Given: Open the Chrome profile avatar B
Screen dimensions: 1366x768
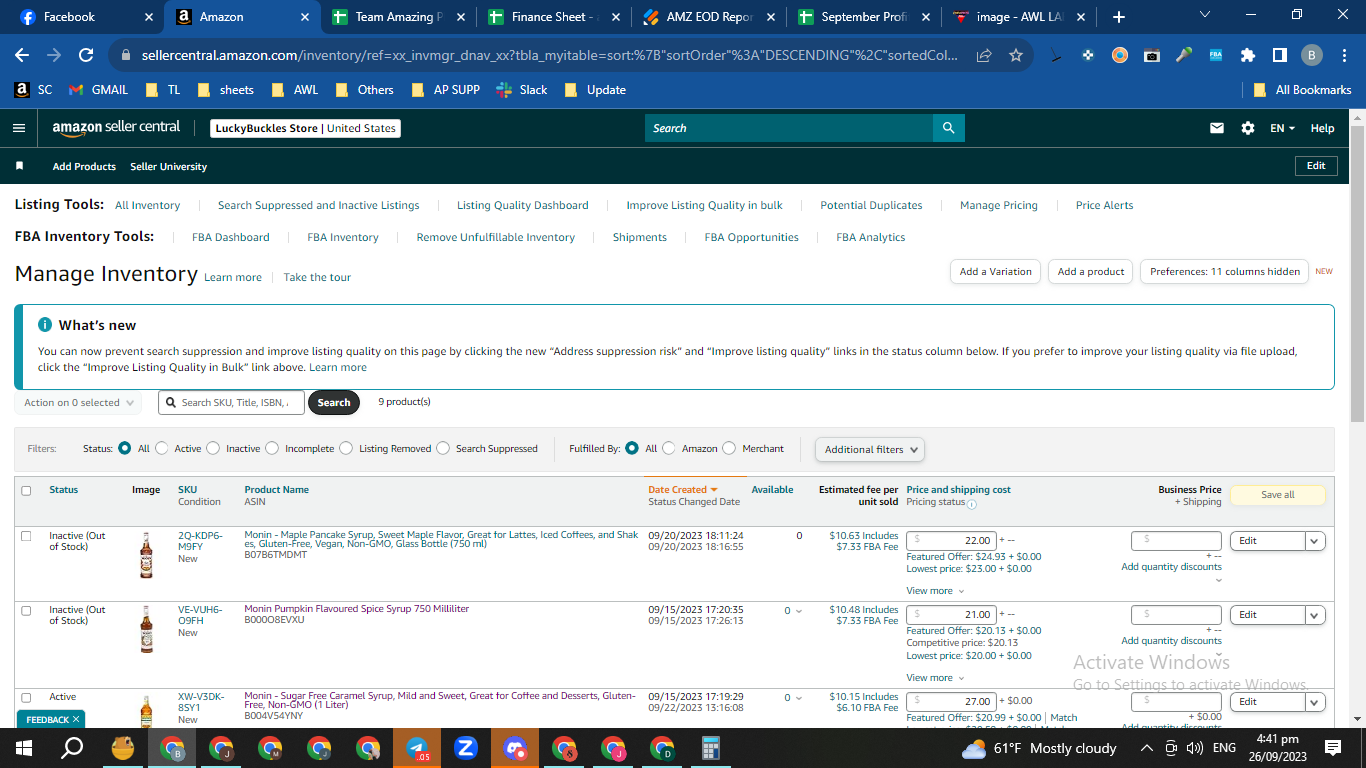Looking at the screenshot, I should (1311, 56).
